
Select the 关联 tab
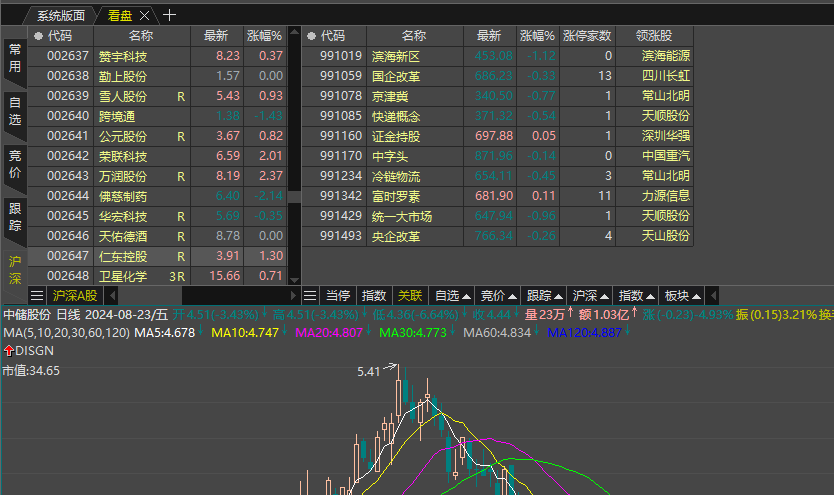click(410, 296)
